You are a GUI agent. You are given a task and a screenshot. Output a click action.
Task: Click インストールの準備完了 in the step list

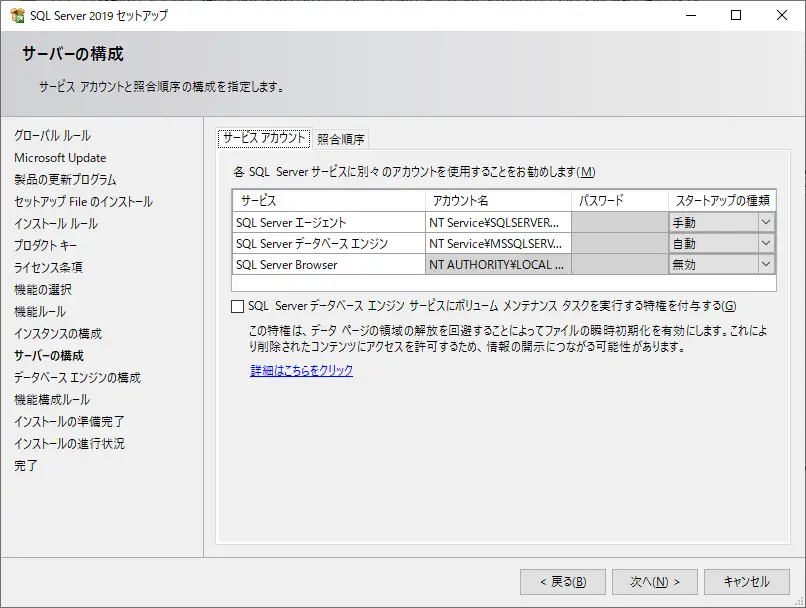coord(69,422)
